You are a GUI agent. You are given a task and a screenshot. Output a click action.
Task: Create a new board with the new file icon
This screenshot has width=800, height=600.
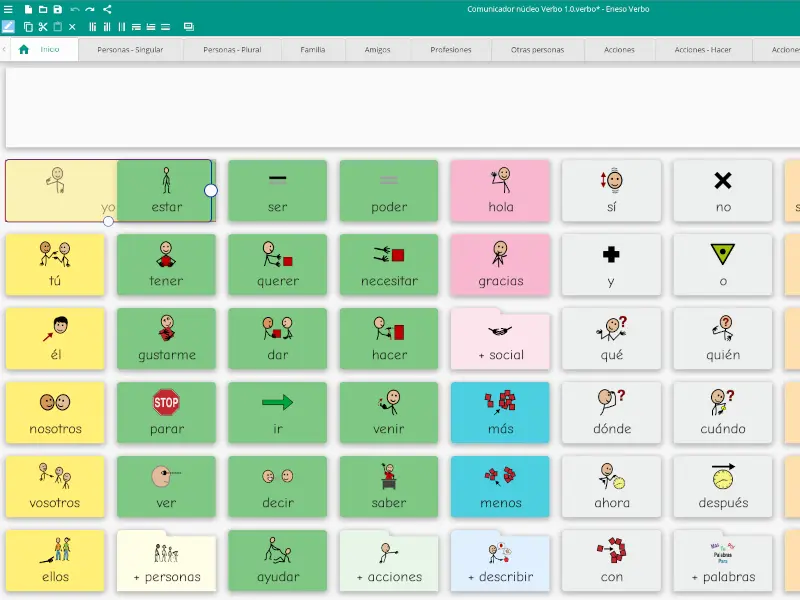click(x=29, y=9)
